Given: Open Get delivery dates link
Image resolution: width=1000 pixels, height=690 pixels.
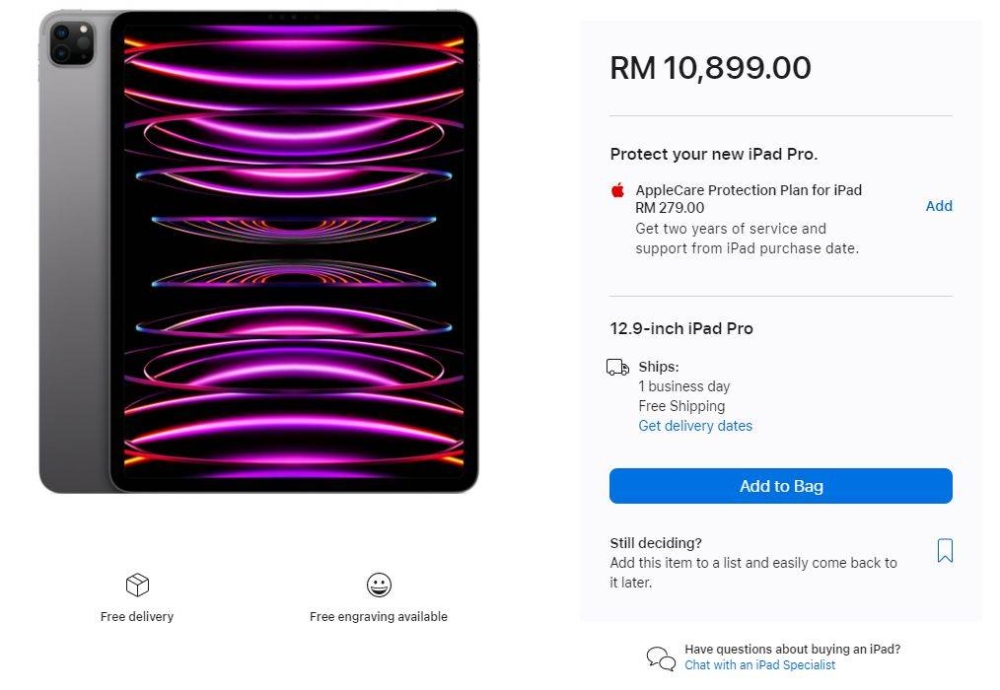Looking at the screenshot, I should (695, 426).
